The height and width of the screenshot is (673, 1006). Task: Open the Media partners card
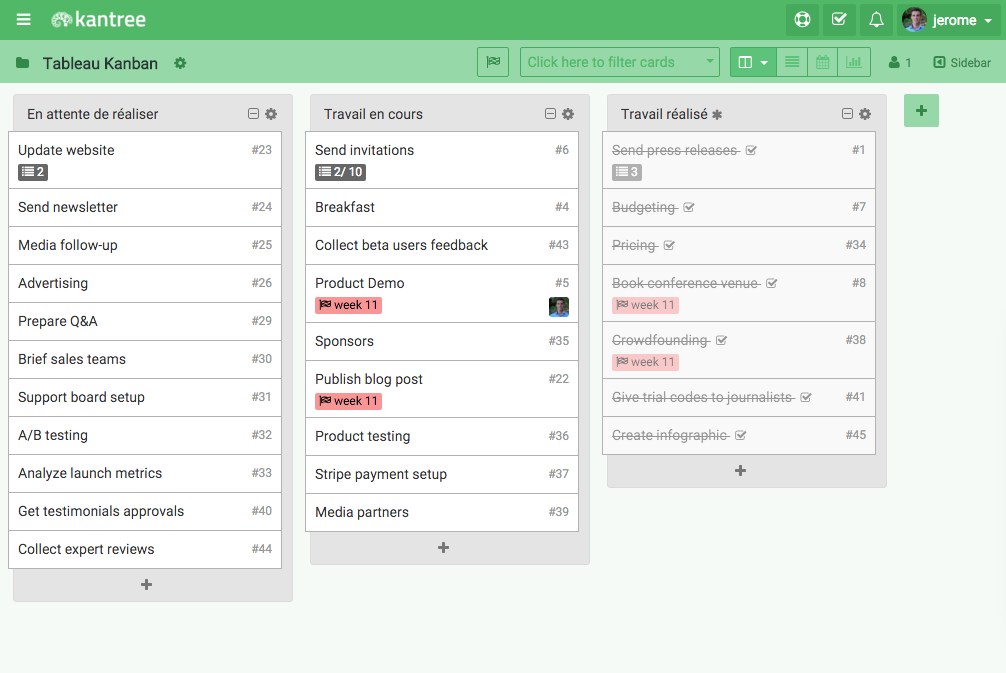(x=442, y=512)
